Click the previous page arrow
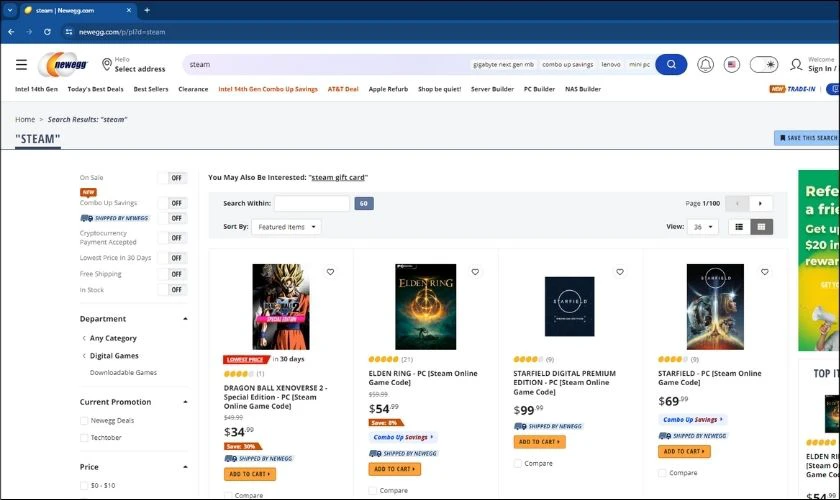Viewport: 840px width, 500px height. (737, 204)
